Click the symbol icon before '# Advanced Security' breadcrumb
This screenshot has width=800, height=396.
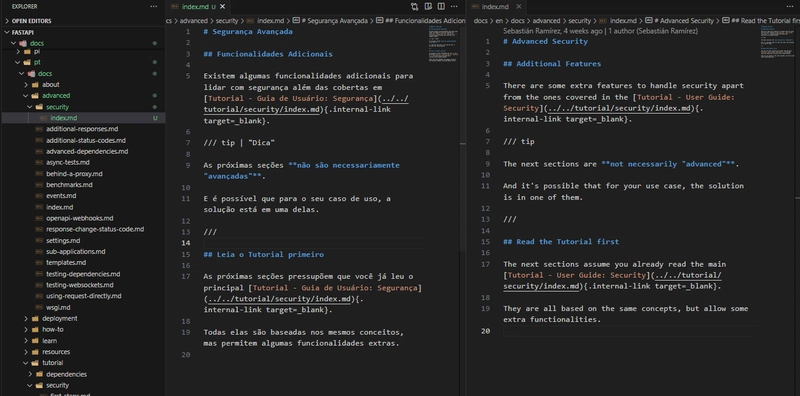click(x=648, y=21)
